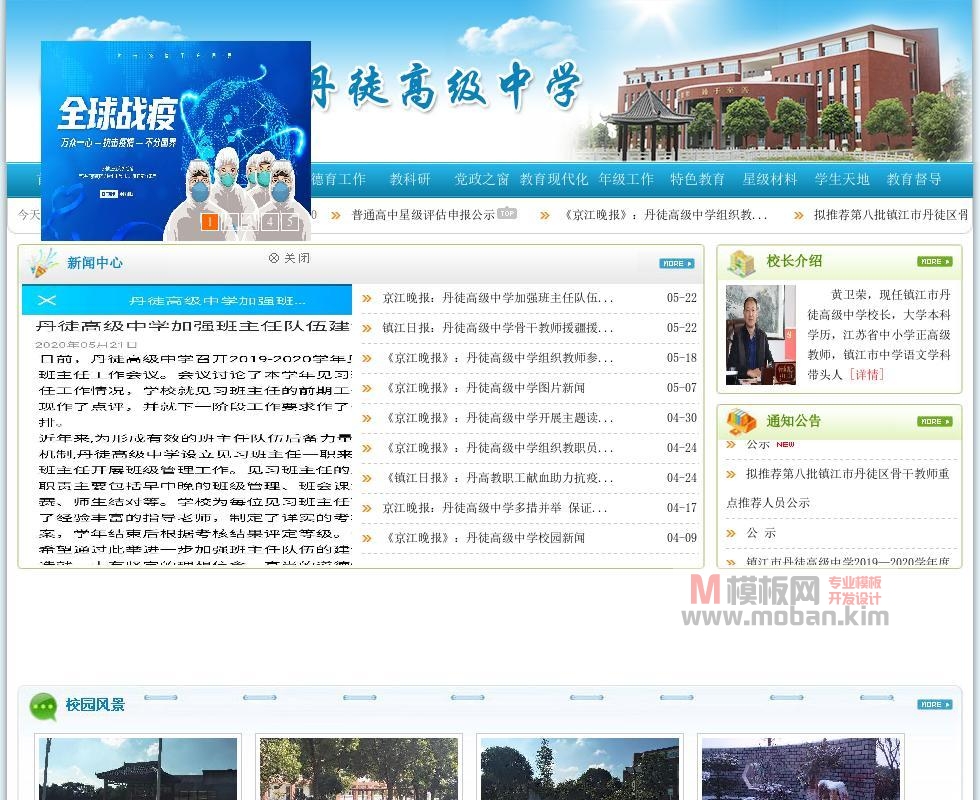Open the 年级工作 menu
The image size is (980, 800).
tap(626, 179)
